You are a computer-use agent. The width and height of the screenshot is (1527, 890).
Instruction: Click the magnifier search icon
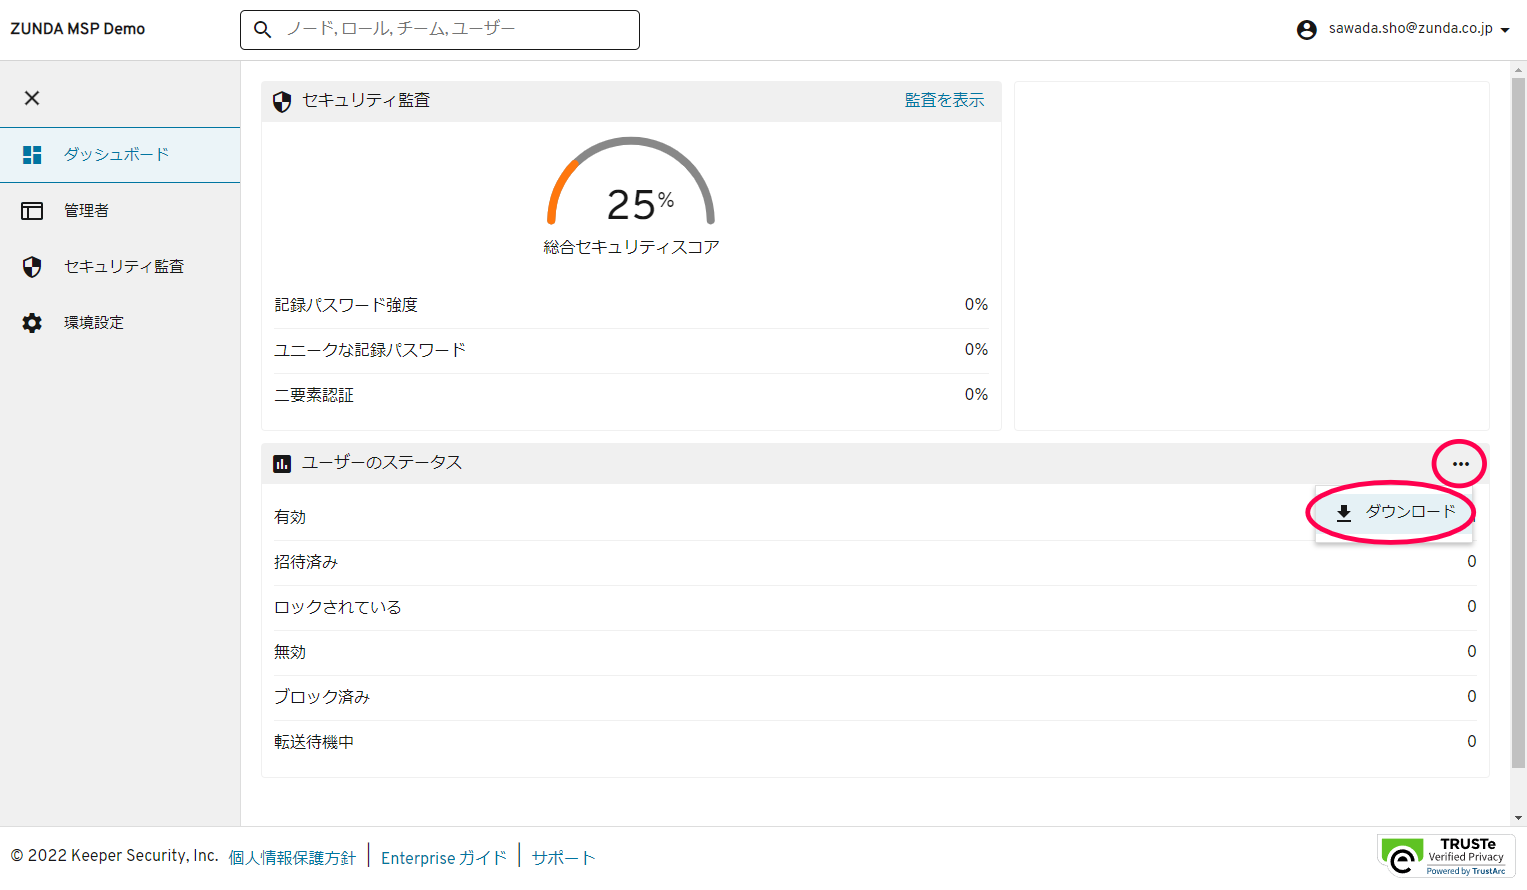[263, 30]
